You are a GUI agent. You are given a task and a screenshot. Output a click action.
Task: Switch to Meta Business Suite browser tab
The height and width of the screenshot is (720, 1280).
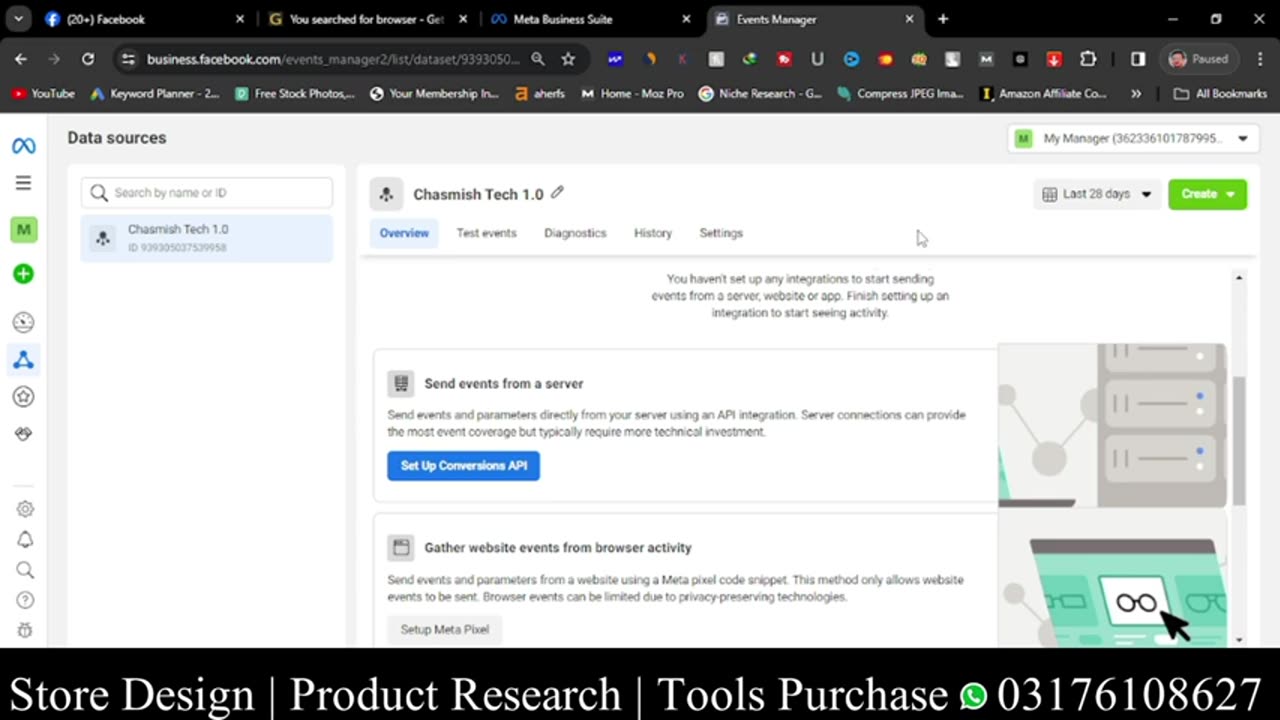591,19
